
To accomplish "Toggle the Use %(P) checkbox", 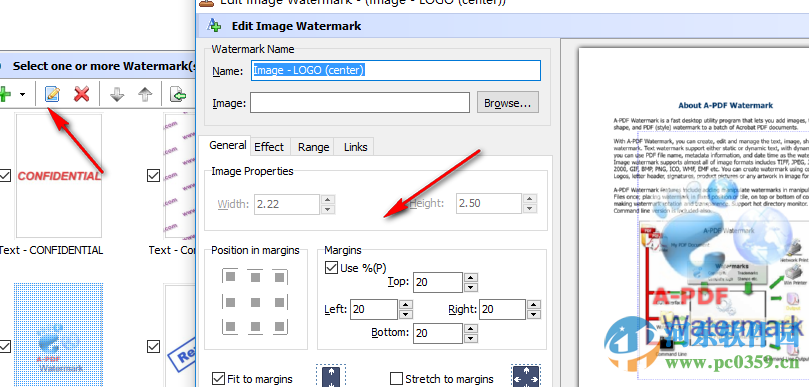I will pyautogui.click(x=331, y=268).
